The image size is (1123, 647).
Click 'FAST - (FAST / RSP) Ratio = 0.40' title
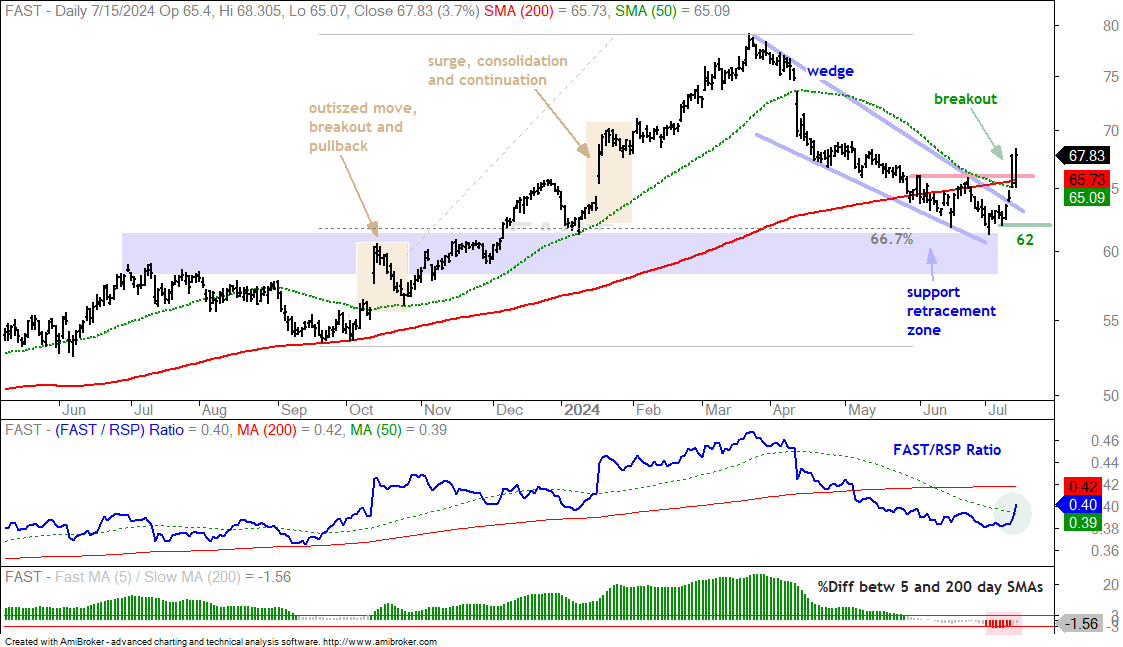[x=117, y=430]
